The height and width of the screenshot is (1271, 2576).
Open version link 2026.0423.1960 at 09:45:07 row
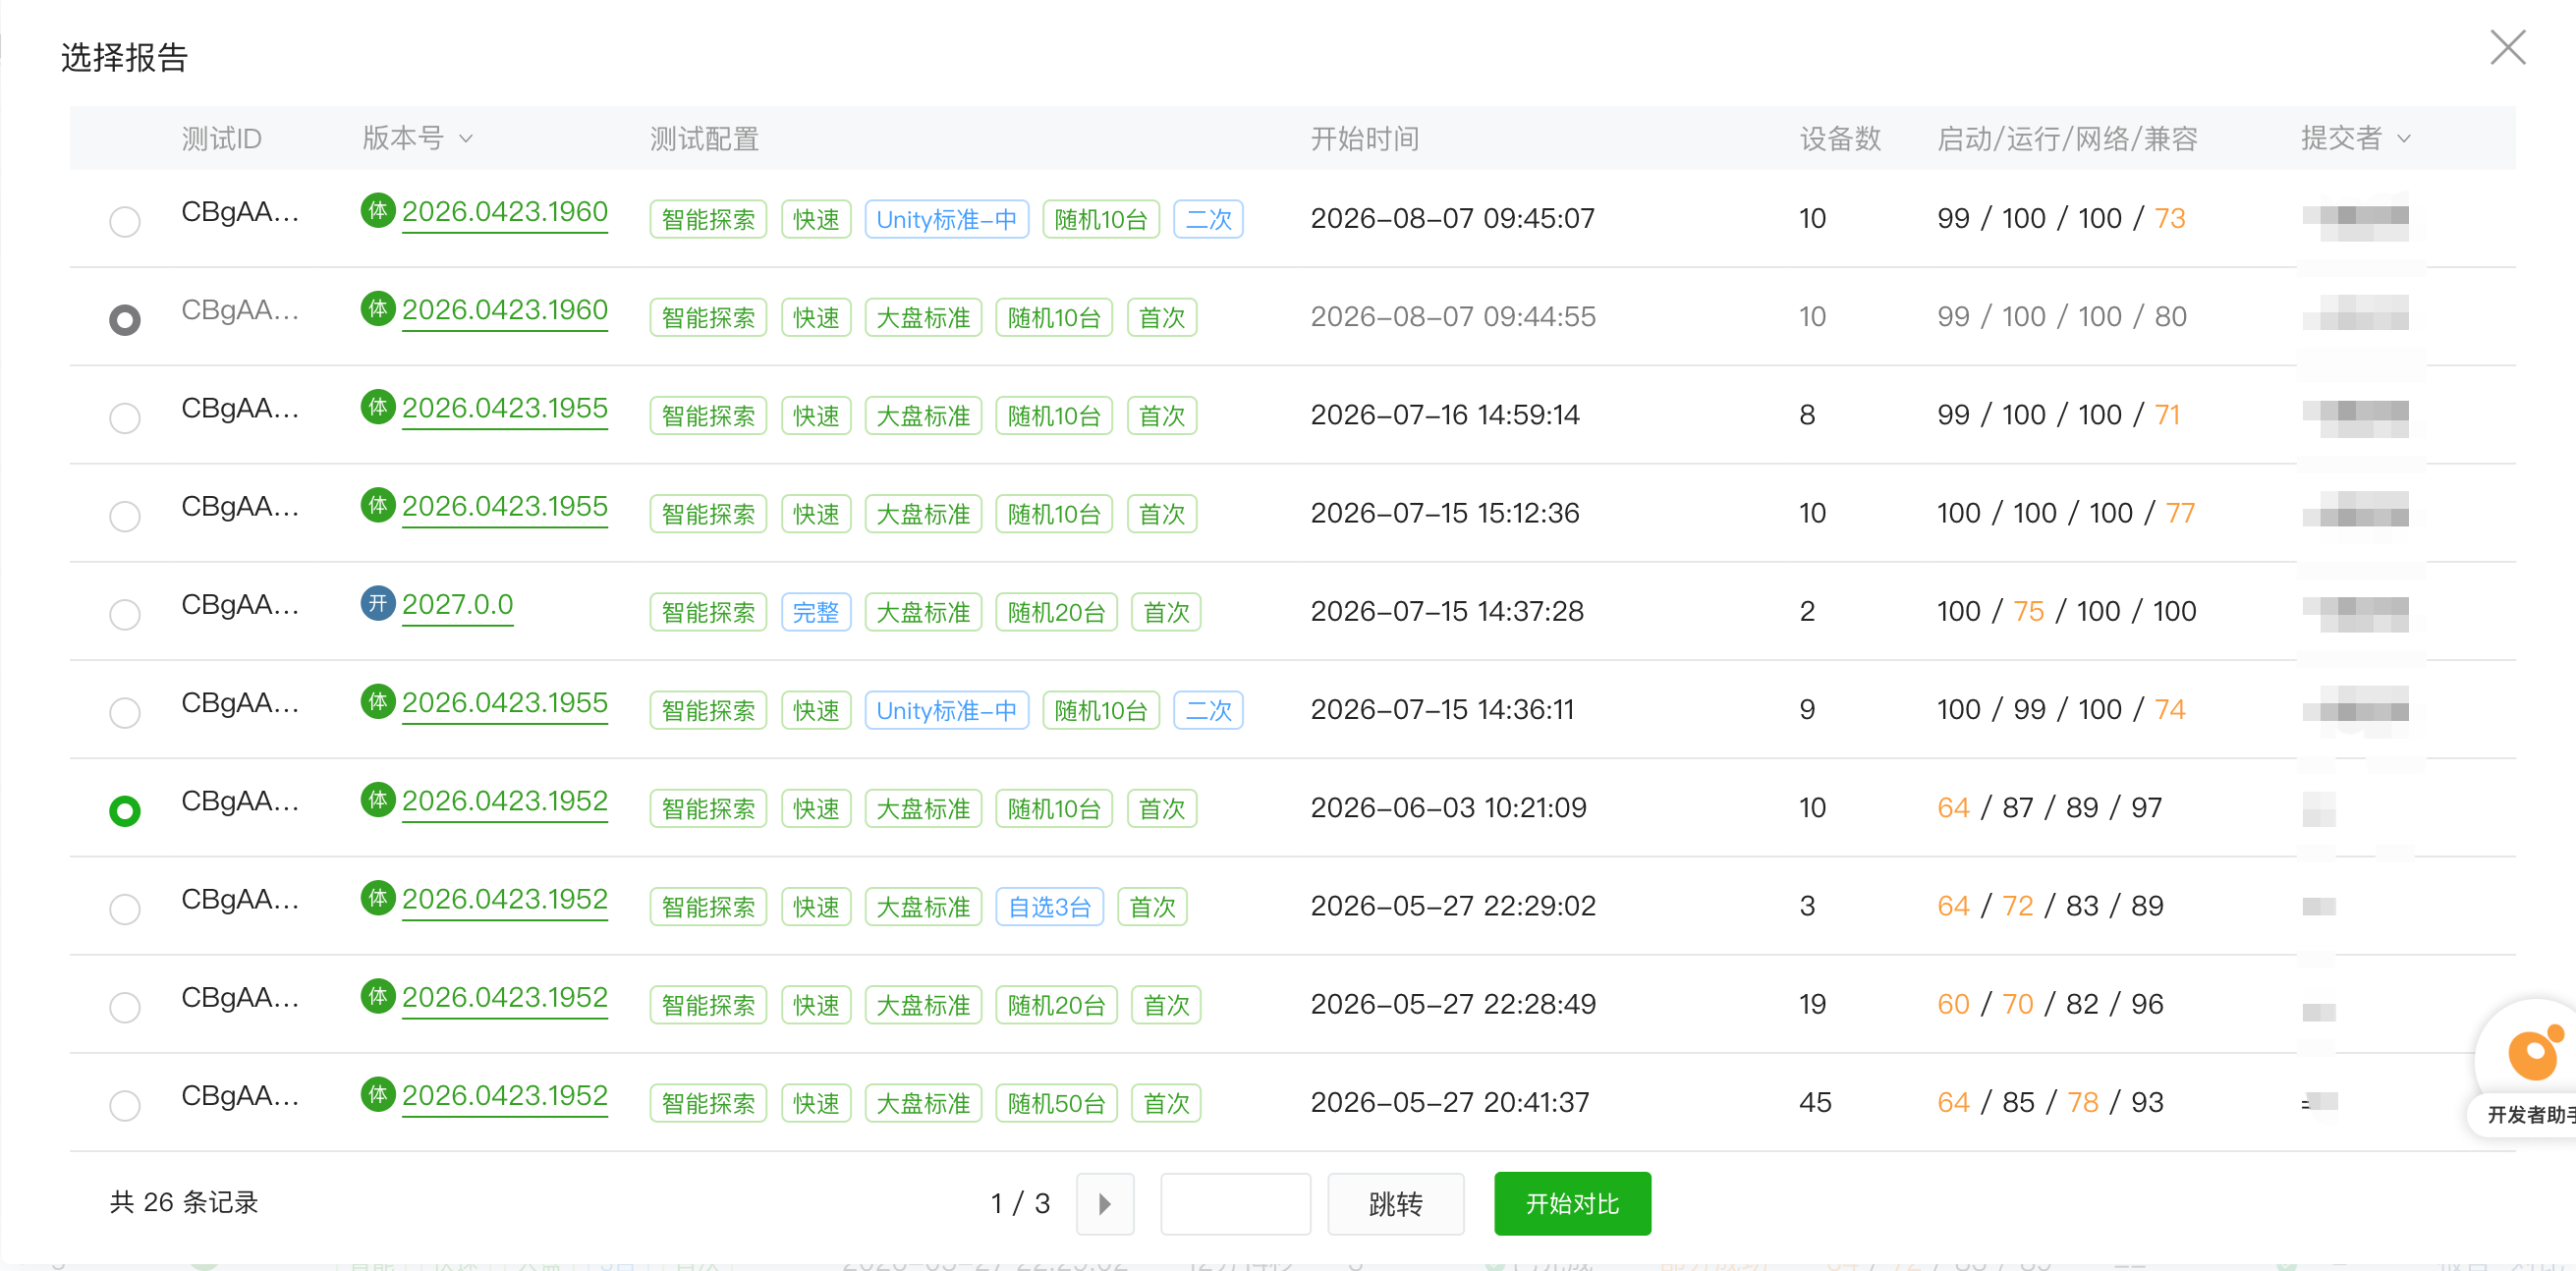[x=505, y=211]
